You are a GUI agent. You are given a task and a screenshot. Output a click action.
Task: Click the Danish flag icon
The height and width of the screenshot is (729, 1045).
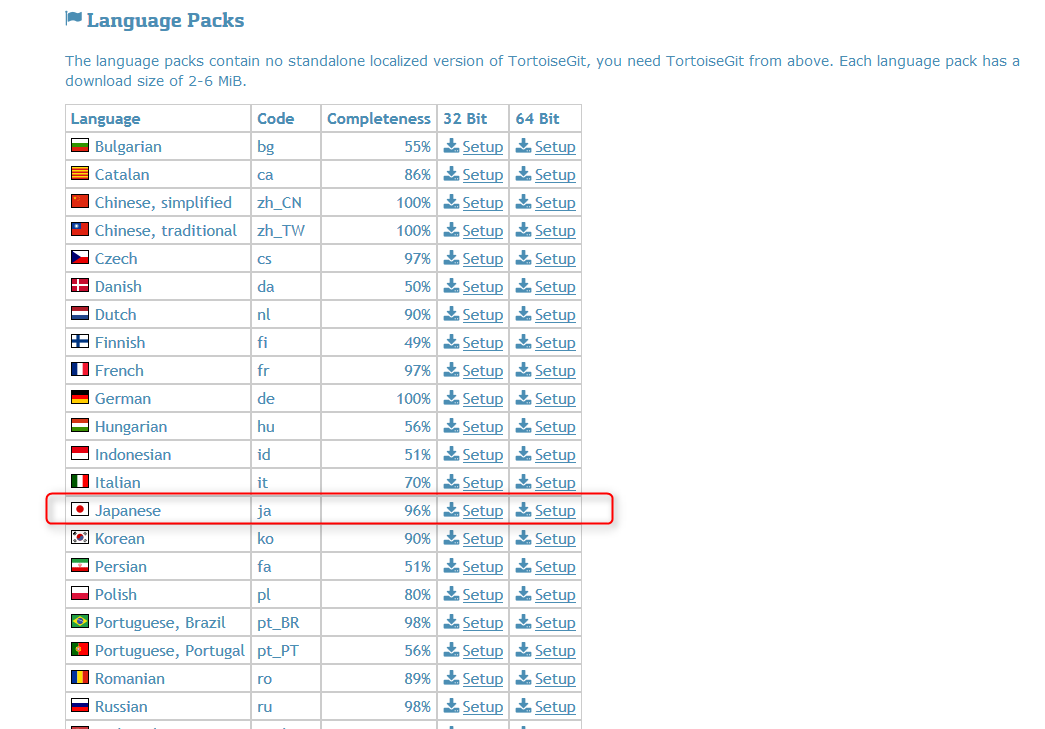pos(80,287)
